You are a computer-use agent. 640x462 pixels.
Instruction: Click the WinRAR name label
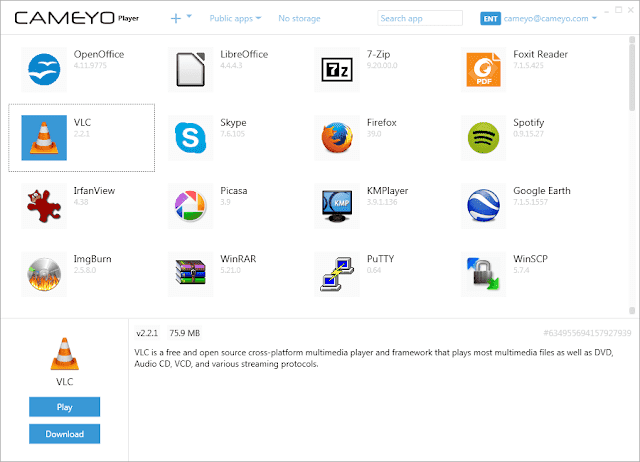[x=238, y=259]
